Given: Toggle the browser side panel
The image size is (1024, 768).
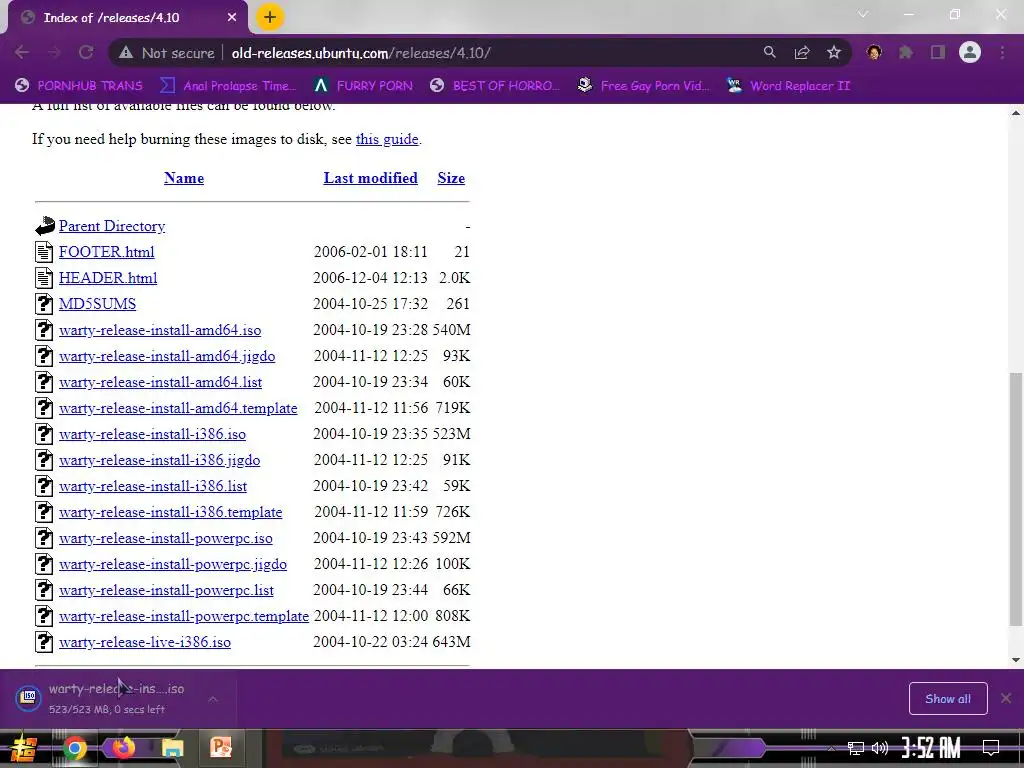Looking at the screenshot, I should tap(938, 53).
